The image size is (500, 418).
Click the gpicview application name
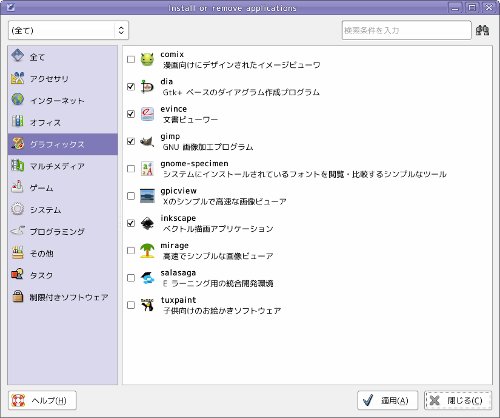click(178, 191)
